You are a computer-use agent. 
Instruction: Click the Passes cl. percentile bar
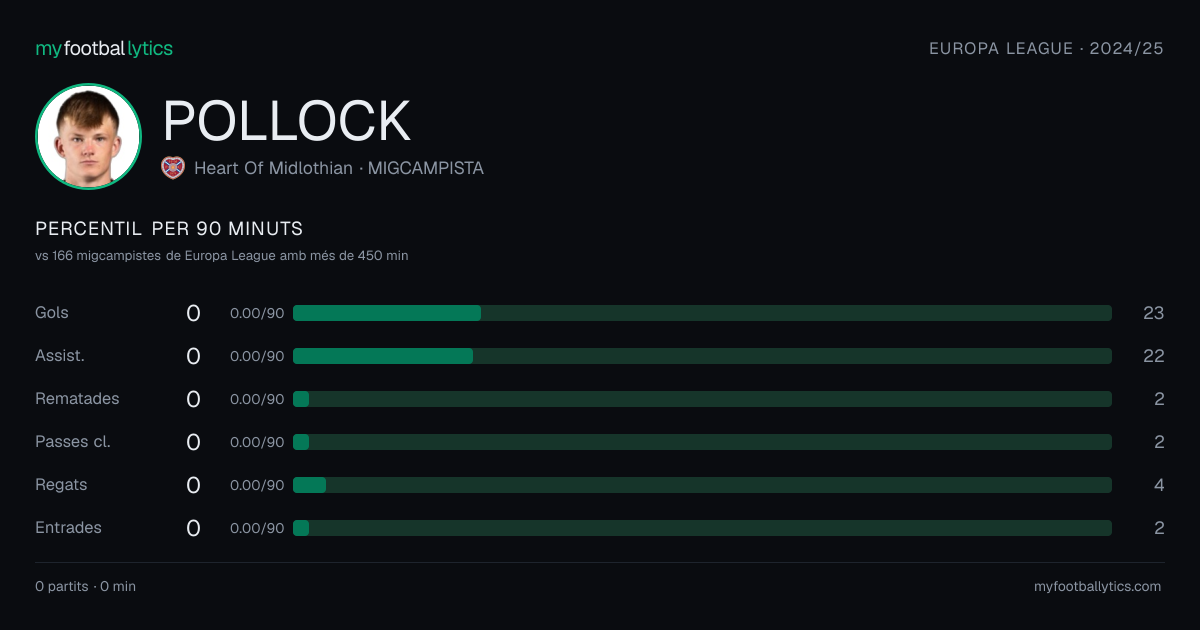[x=702, y=442]
